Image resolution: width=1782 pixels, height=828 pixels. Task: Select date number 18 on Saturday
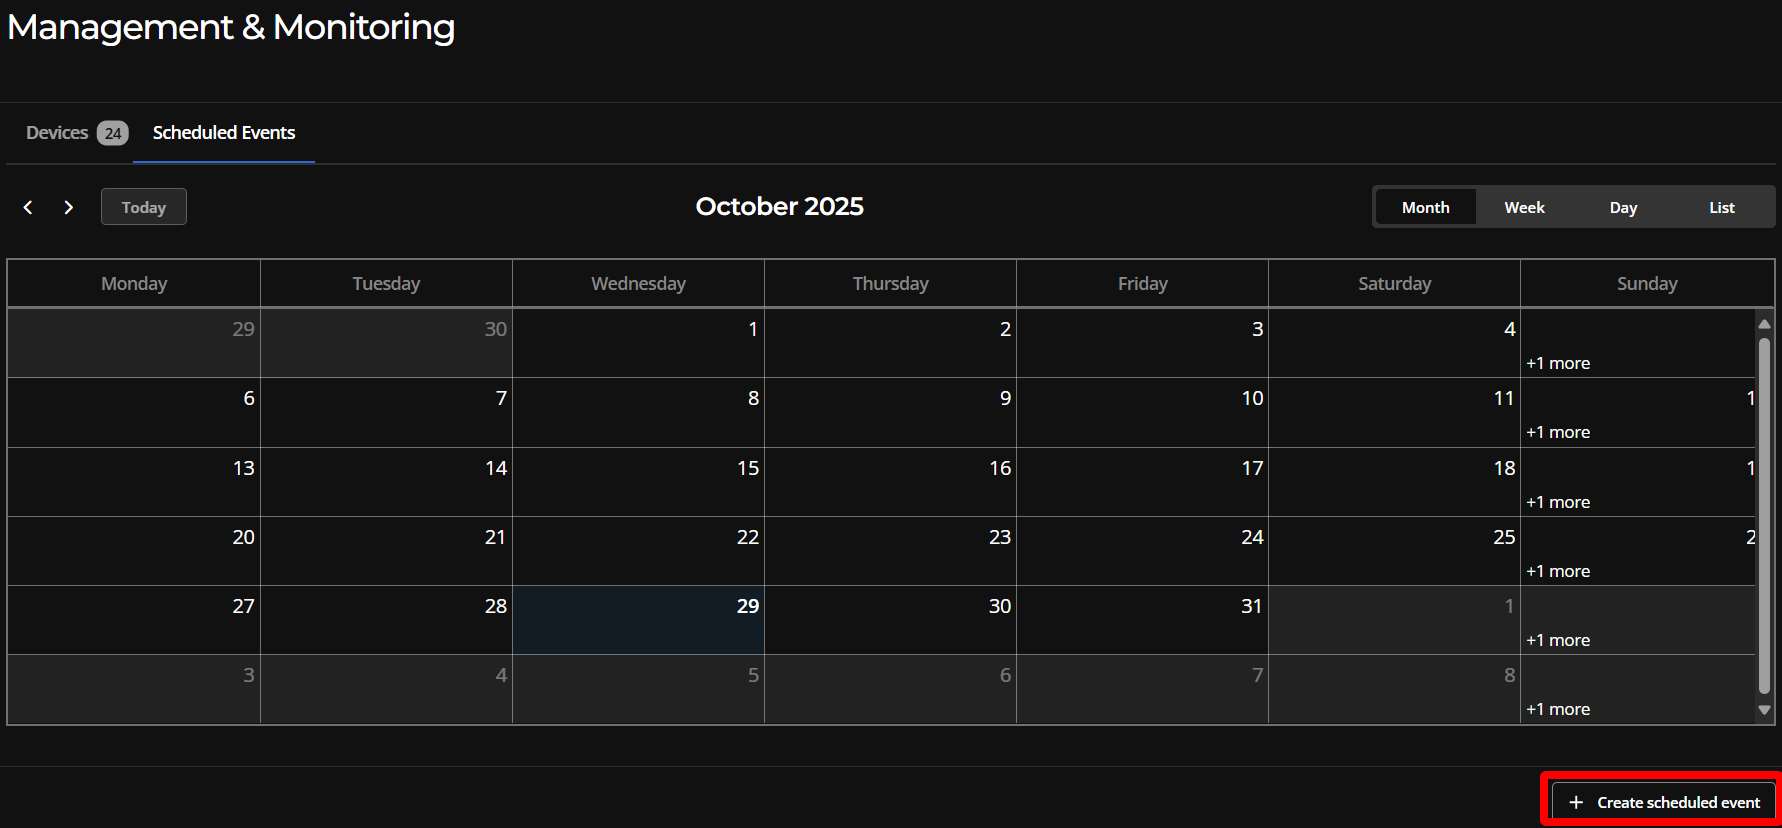point(1504,468)
